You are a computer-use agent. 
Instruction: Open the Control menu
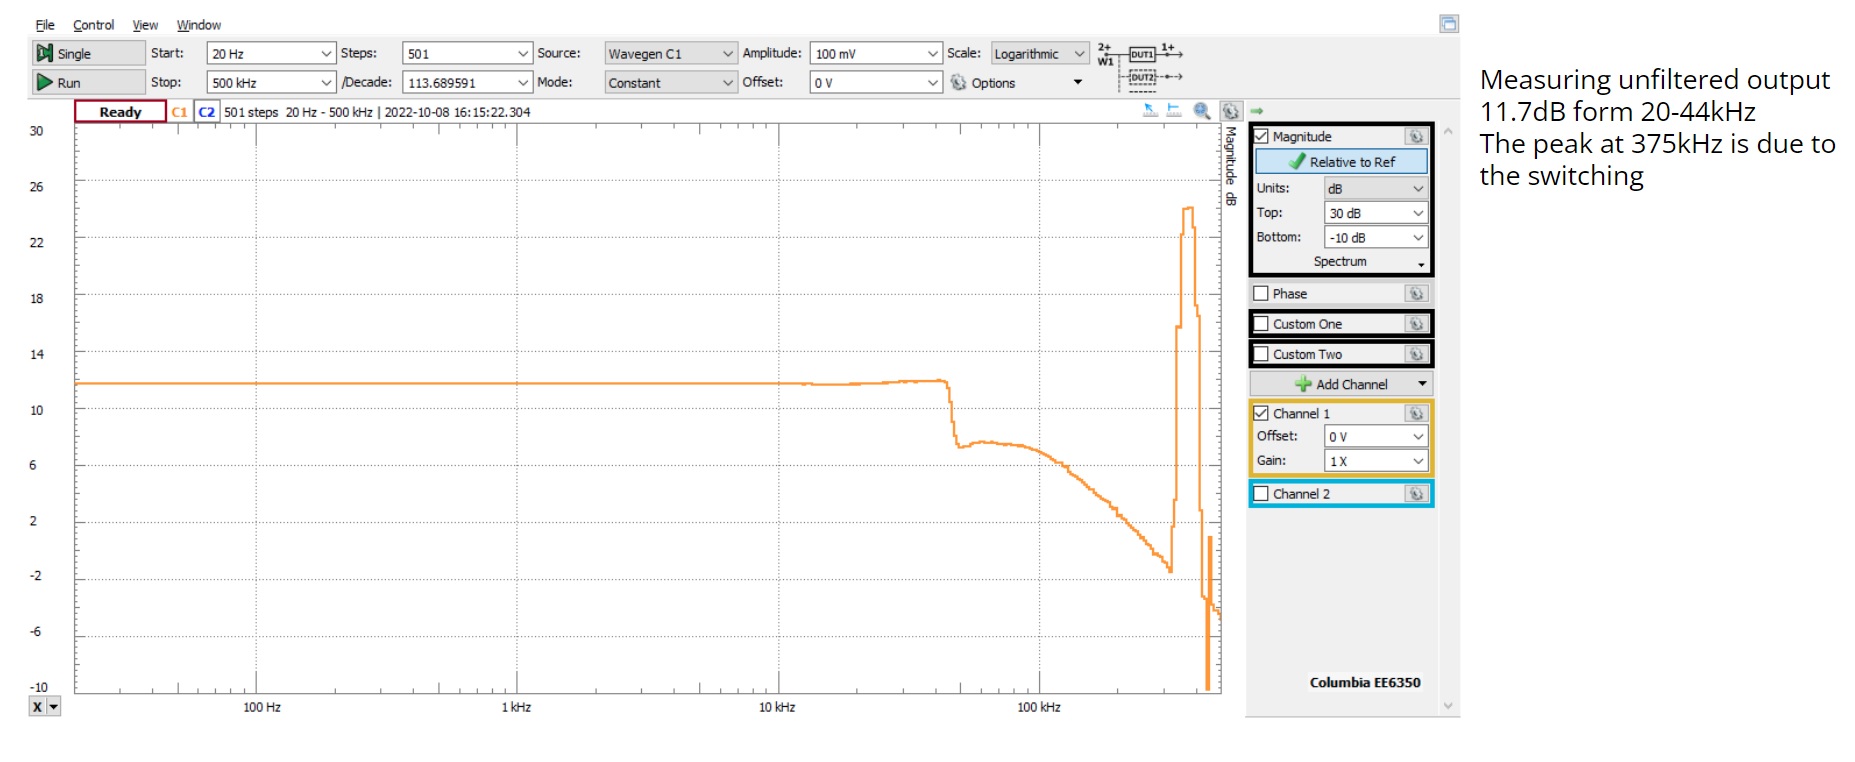[x=94, y=25]
